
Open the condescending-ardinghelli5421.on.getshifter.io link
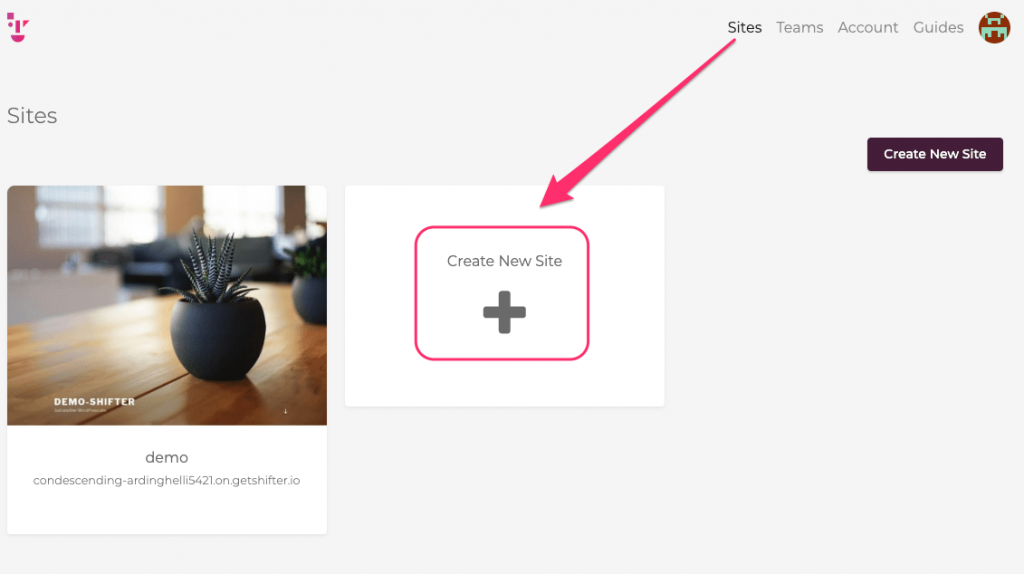(167, 481)
